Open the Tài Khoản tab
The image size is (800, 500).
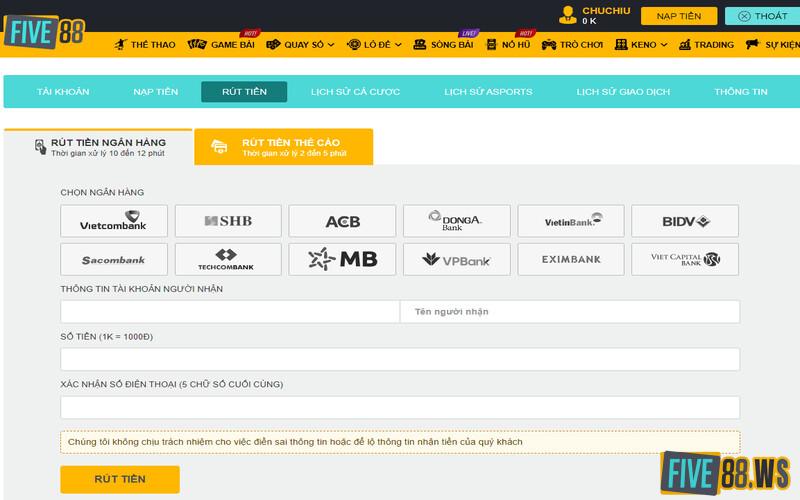(x=63, y=92)
